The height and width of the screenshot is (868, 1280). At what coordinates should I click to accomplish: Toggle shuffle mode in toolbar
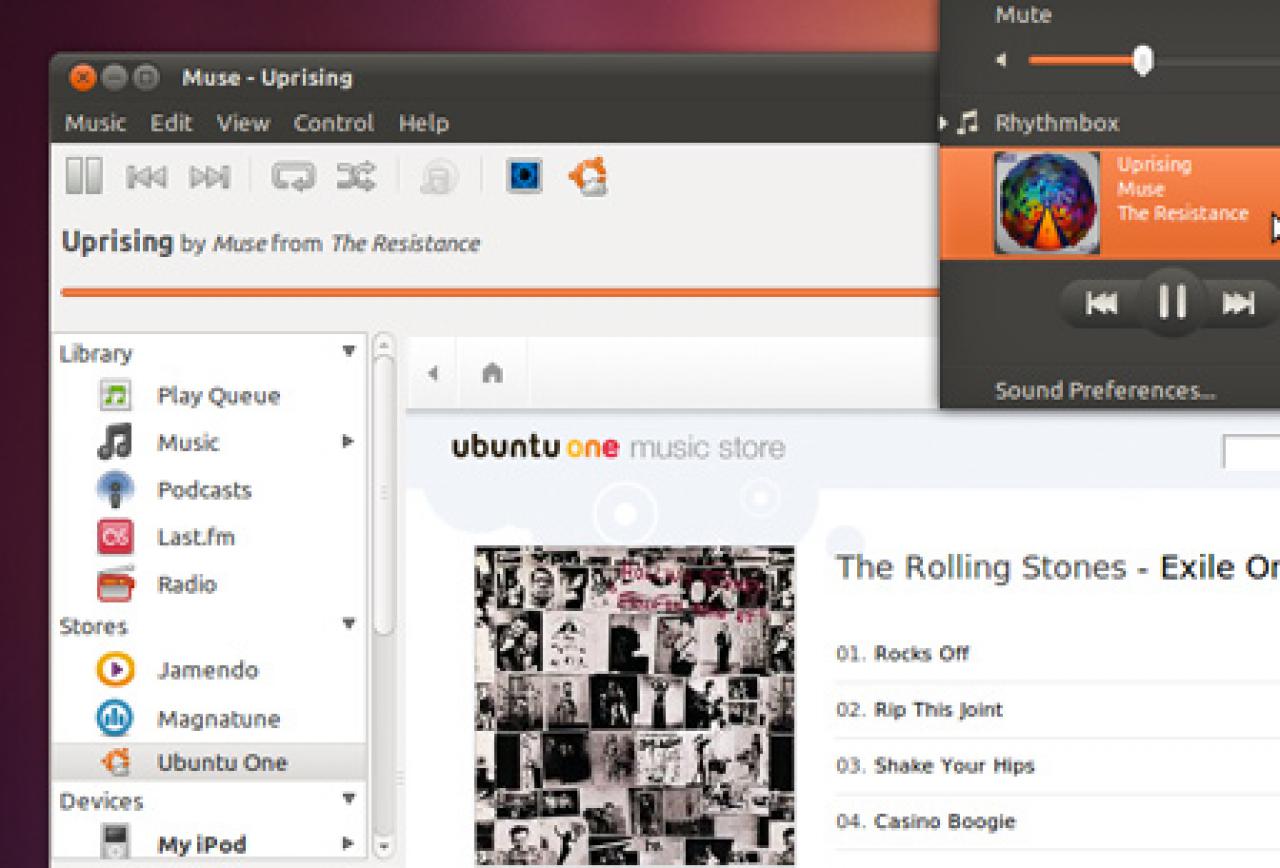coord(356,177)
